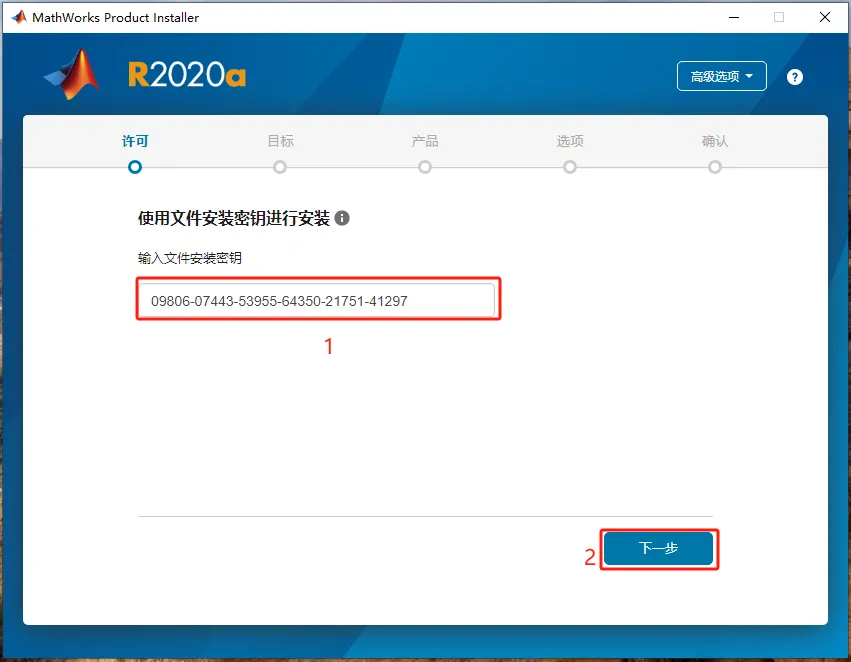Click the 目标 step circle marker
The image size is (851, 662).
click(280, 167)
